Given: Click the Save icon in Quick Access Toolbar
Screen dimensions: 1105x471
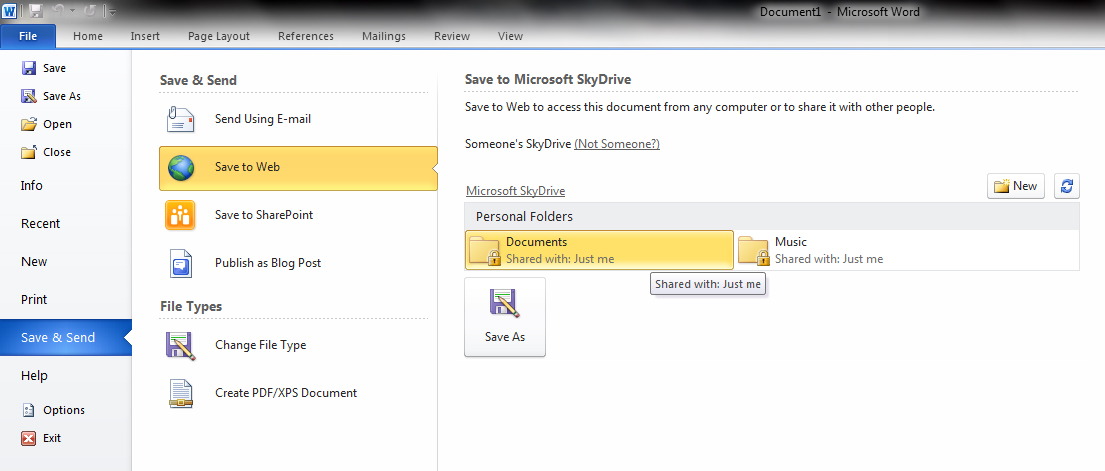Looking at the screenshot, I should coord(36,11).
